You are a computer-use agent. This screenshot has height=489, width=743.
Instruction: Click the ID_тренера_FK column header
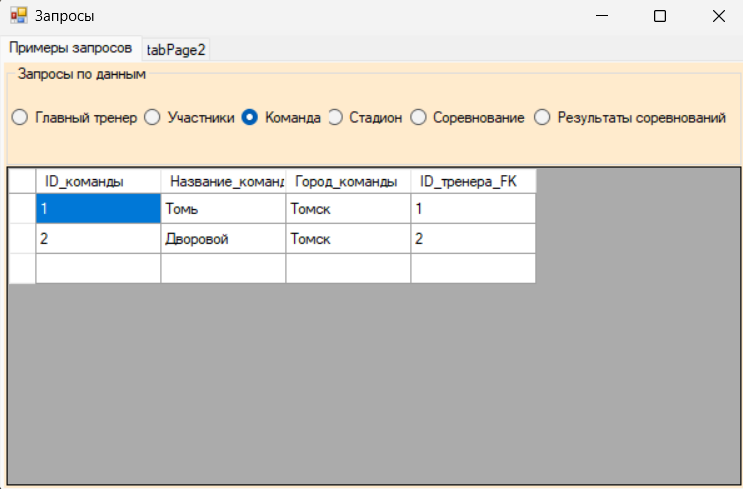coord(473,181)
